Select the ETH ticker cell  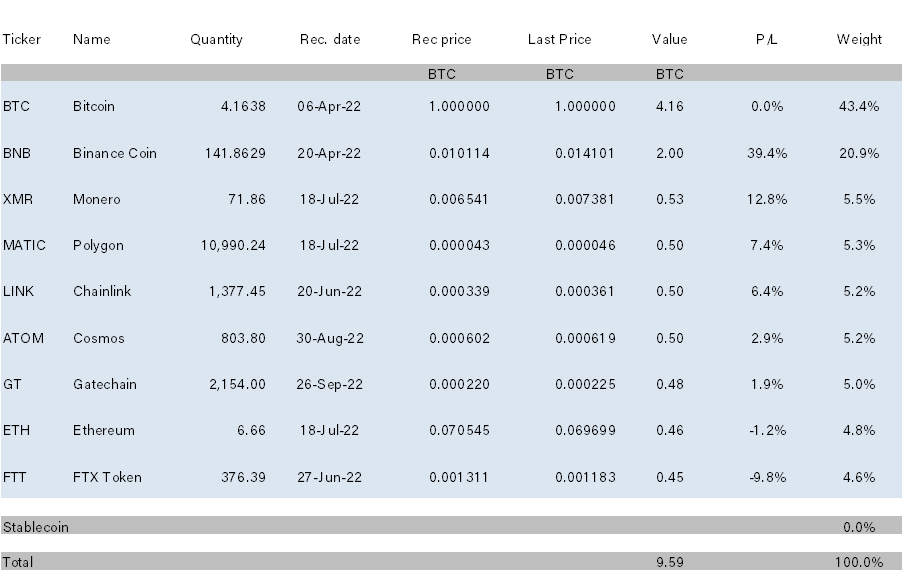coord(16,430)
